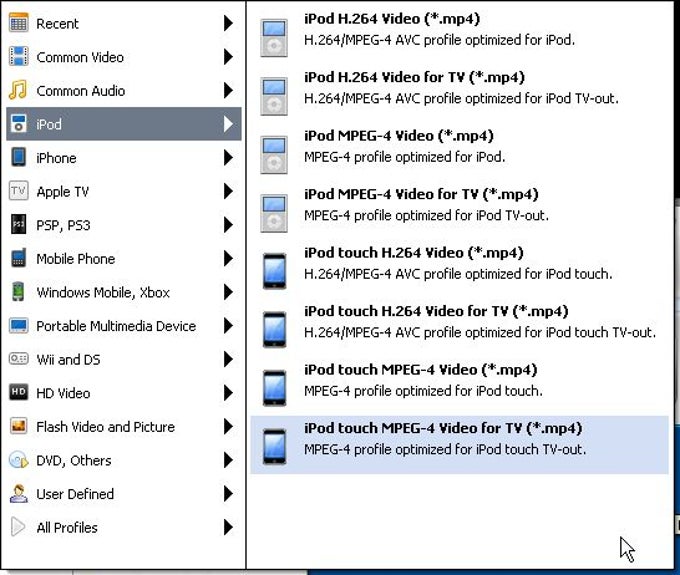This screenshot has width=680, height=575.
Task: Open the PSP, PS3 category
Action: click(x=124, y=225)
